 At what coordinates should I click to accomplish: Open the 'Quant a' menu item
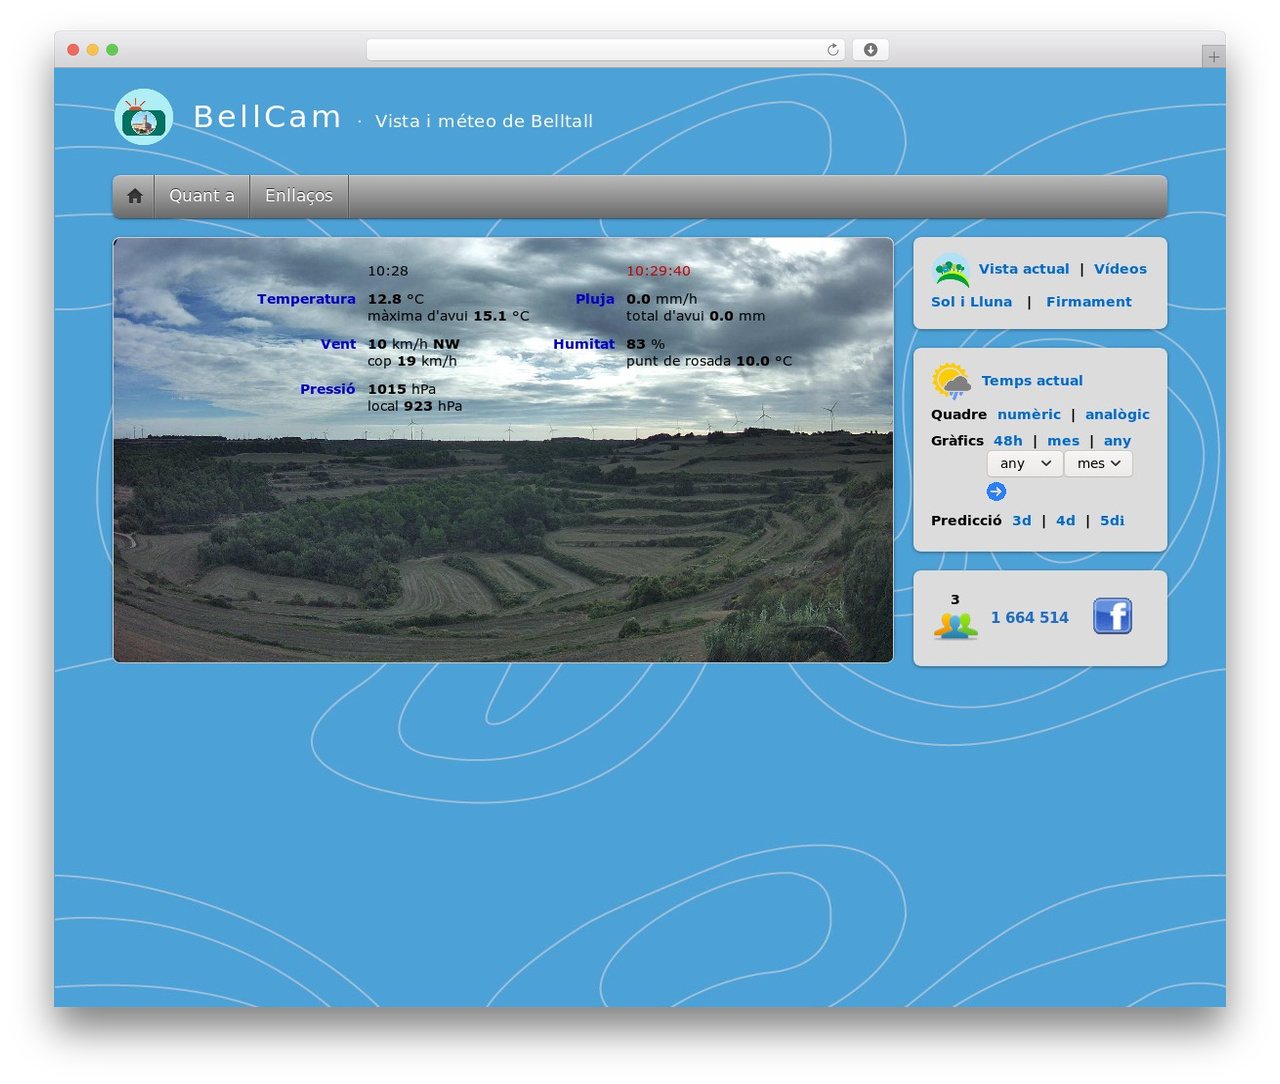point(202,196)
